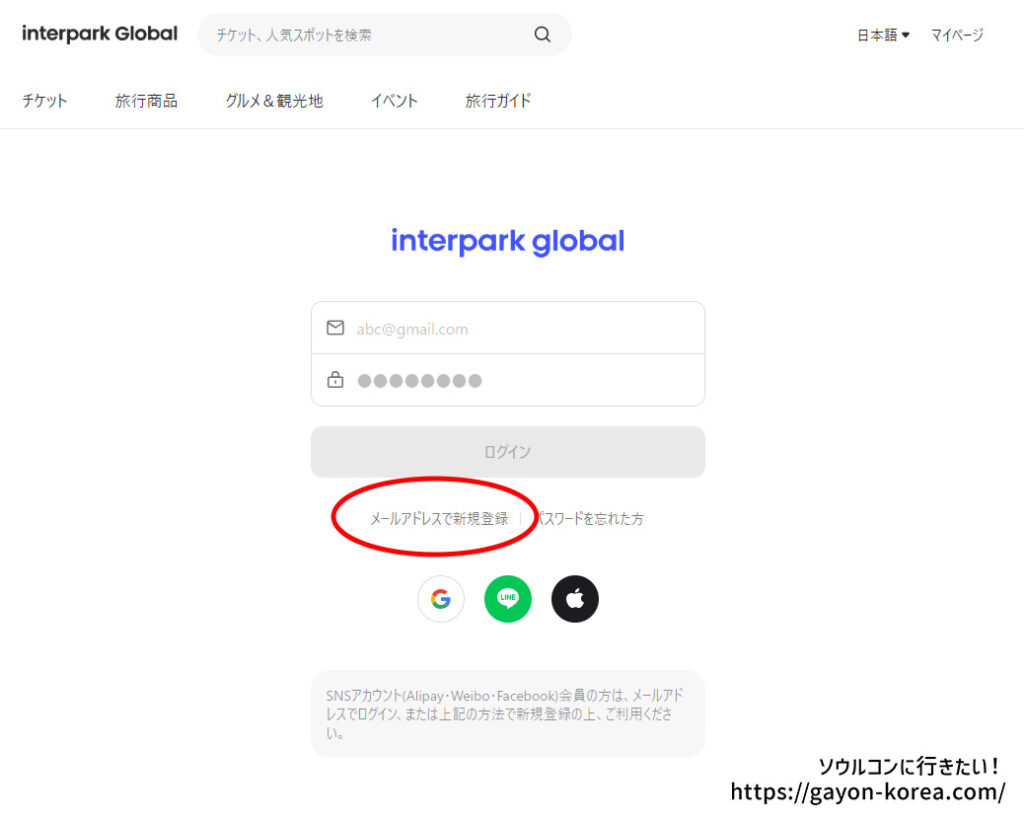Image resolution: width=1024 pixels, height=822 pixels.
Task: Sign in with the Apple icon
Action: (575, 599)
